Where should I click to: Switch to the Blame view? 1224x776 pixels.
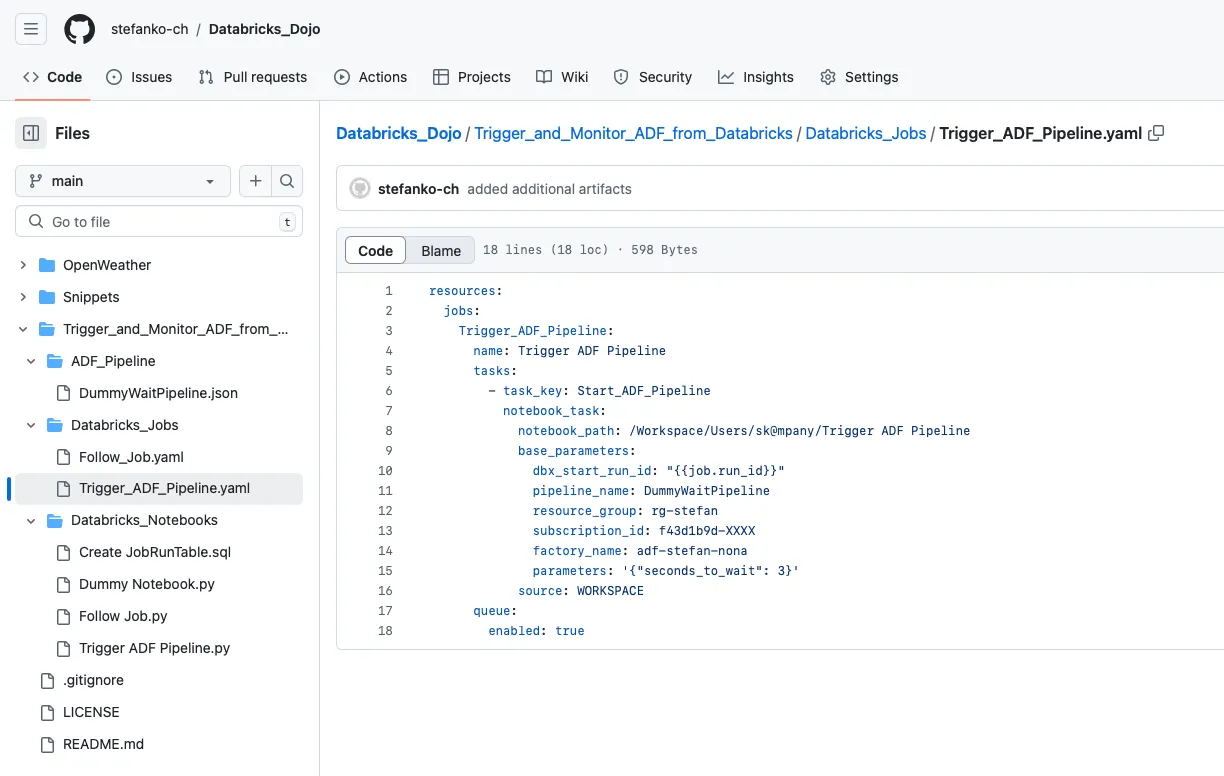click(441, 250)
